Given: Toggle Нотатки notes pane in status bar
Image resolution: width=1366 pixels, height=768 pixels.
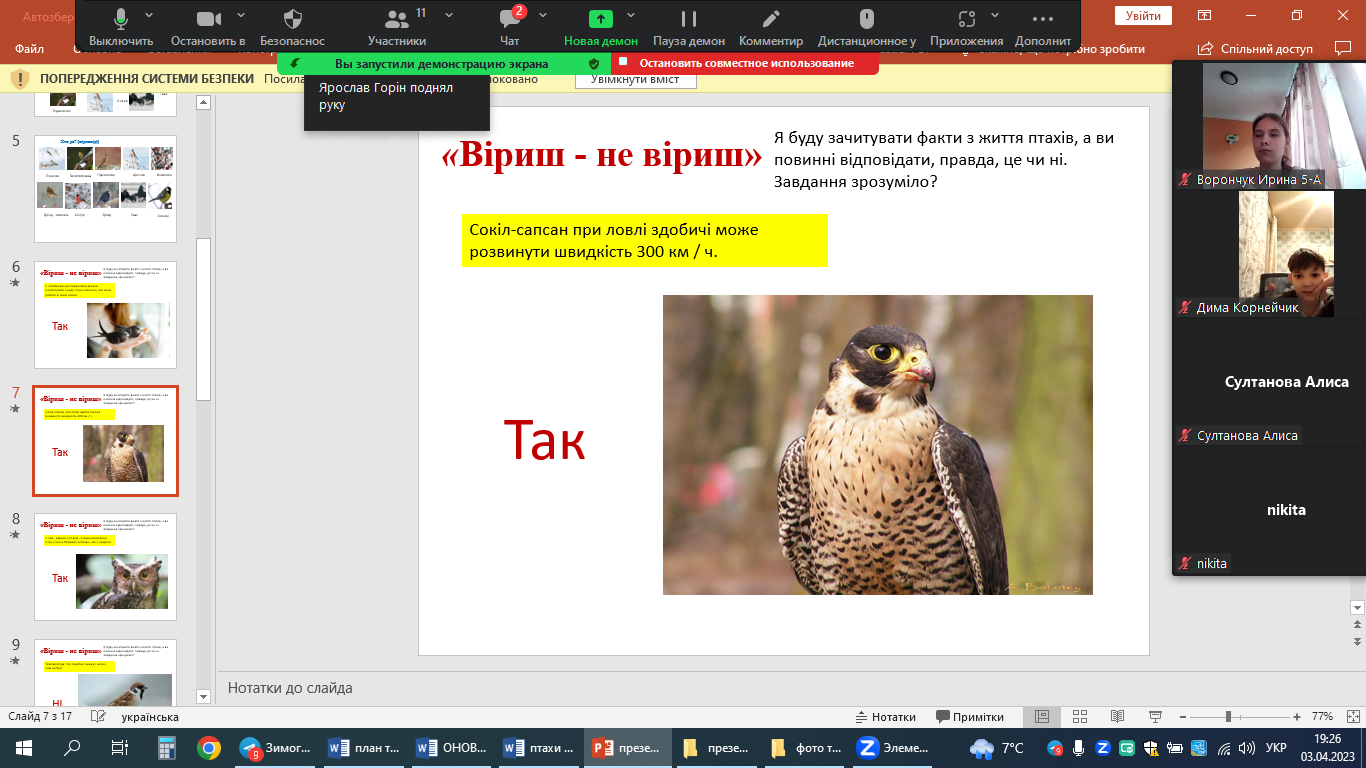Looking at the screenshot, I should click(886, 717).
